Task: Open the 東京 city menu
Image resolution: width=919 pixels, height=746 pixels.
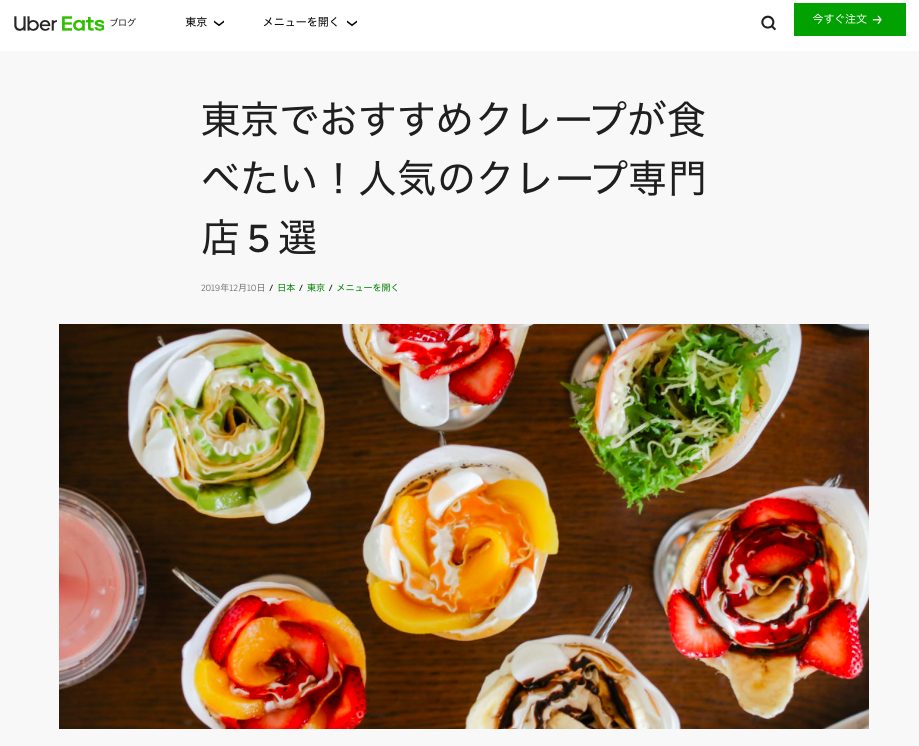Action: click(x=205, y=22)
